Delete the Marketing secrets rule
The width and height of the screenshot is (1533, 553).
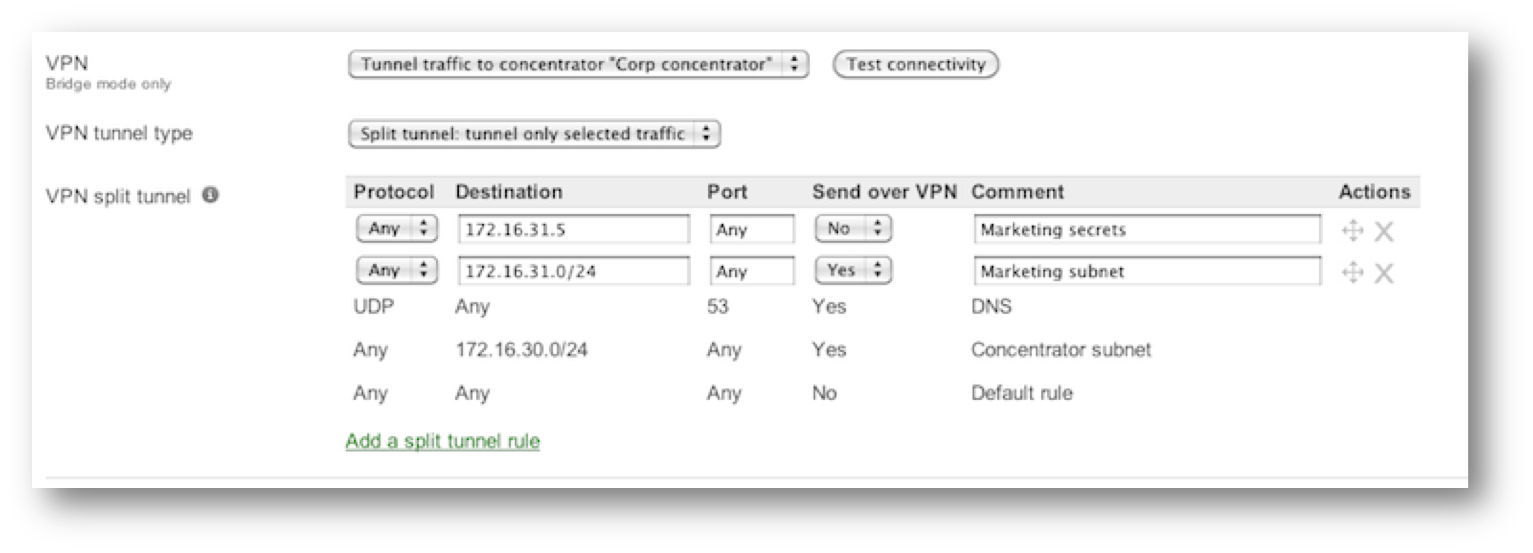point(1384,232)
